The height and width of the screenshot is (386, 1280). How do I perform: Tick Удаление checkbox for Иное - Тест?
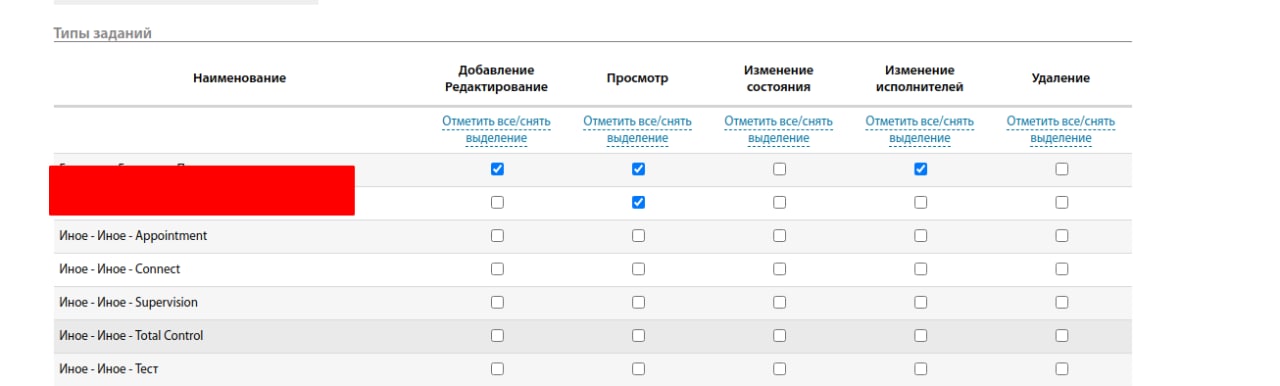1061,369
